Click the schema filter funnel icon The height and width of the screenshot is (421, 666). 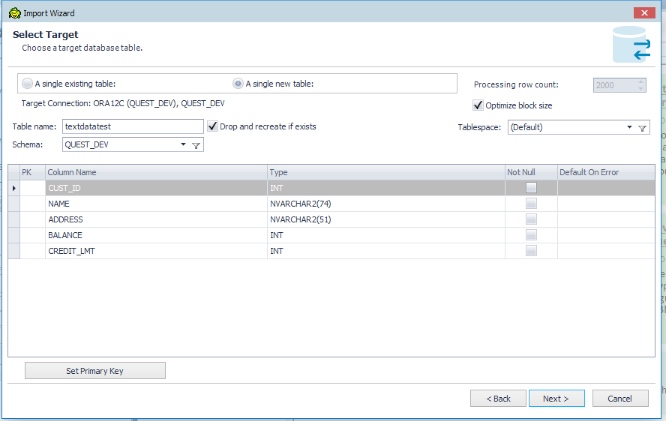point(197,145)
